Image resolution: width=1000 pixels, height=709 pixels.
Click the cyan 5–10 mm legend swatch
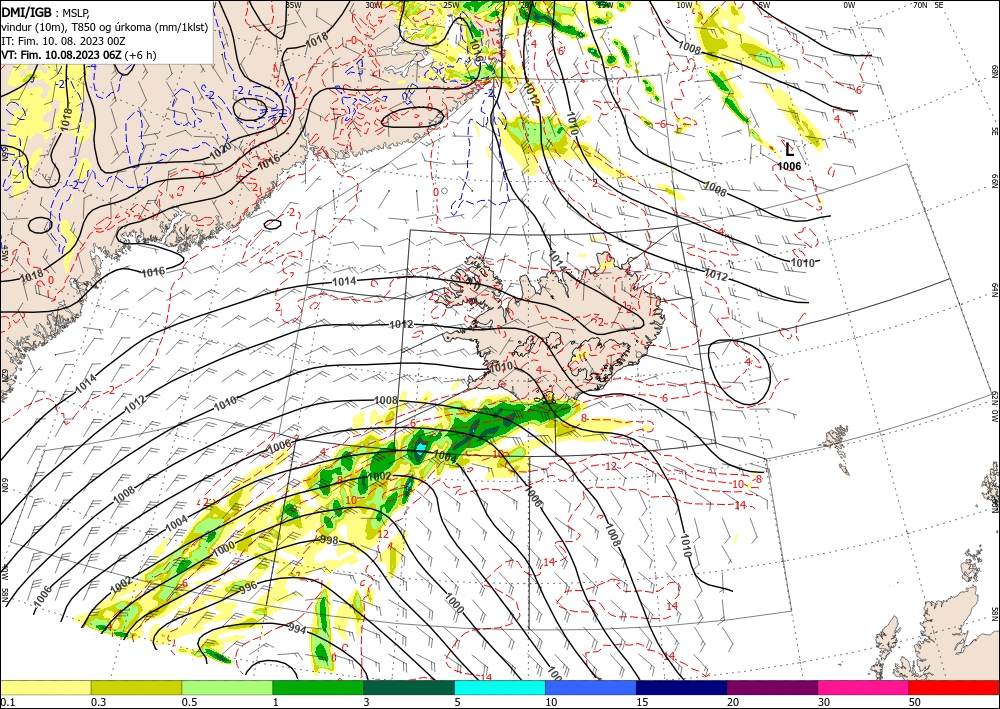click(500, 687)
